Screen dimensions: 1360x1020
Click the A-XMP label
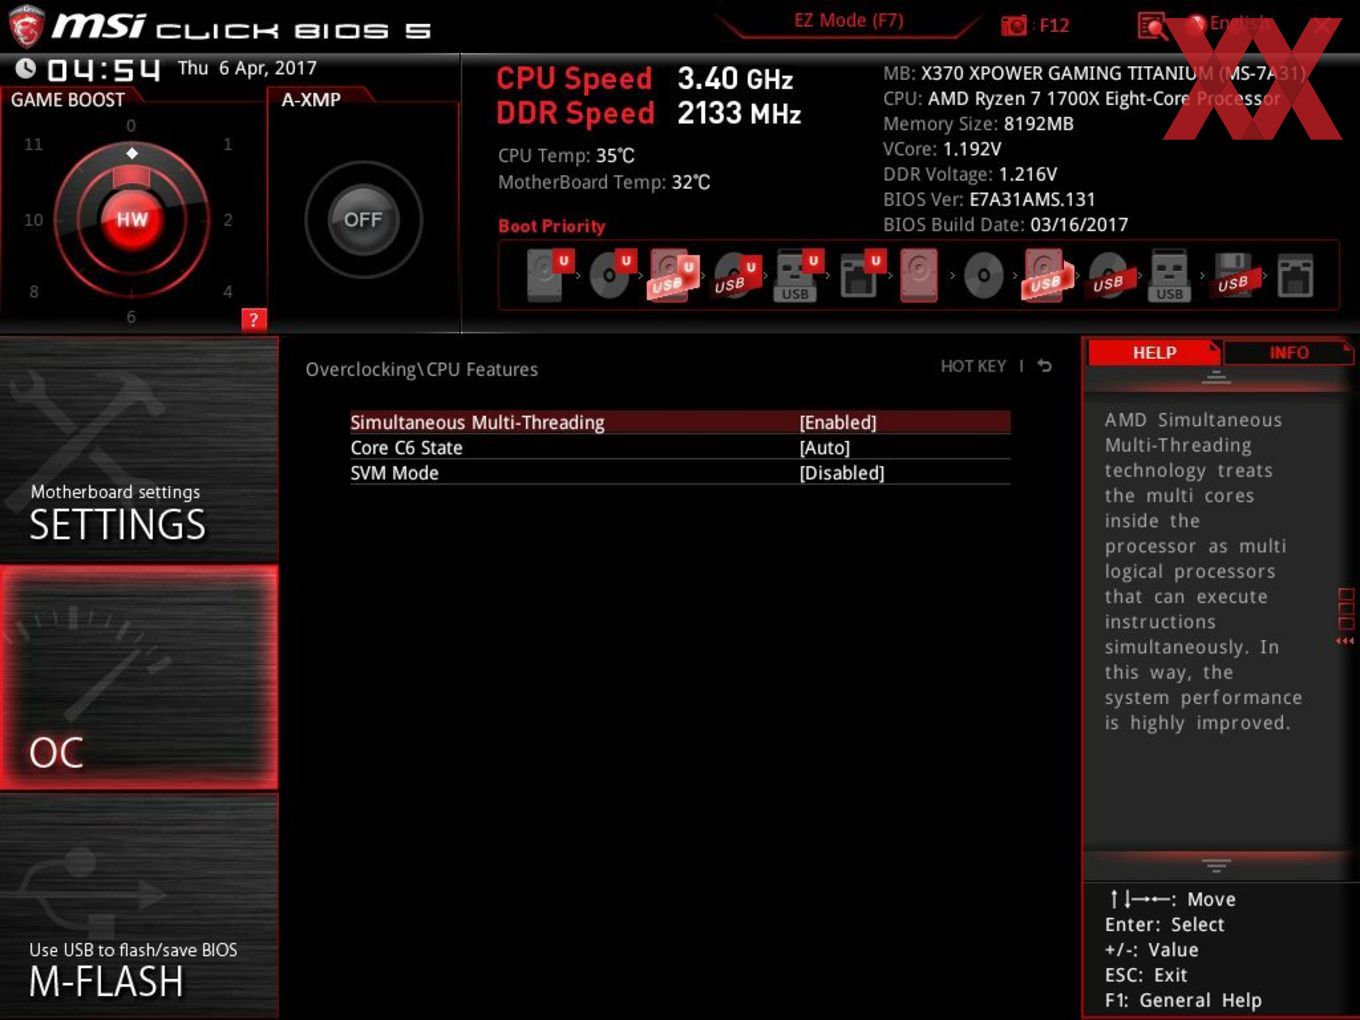click(311, 100)
